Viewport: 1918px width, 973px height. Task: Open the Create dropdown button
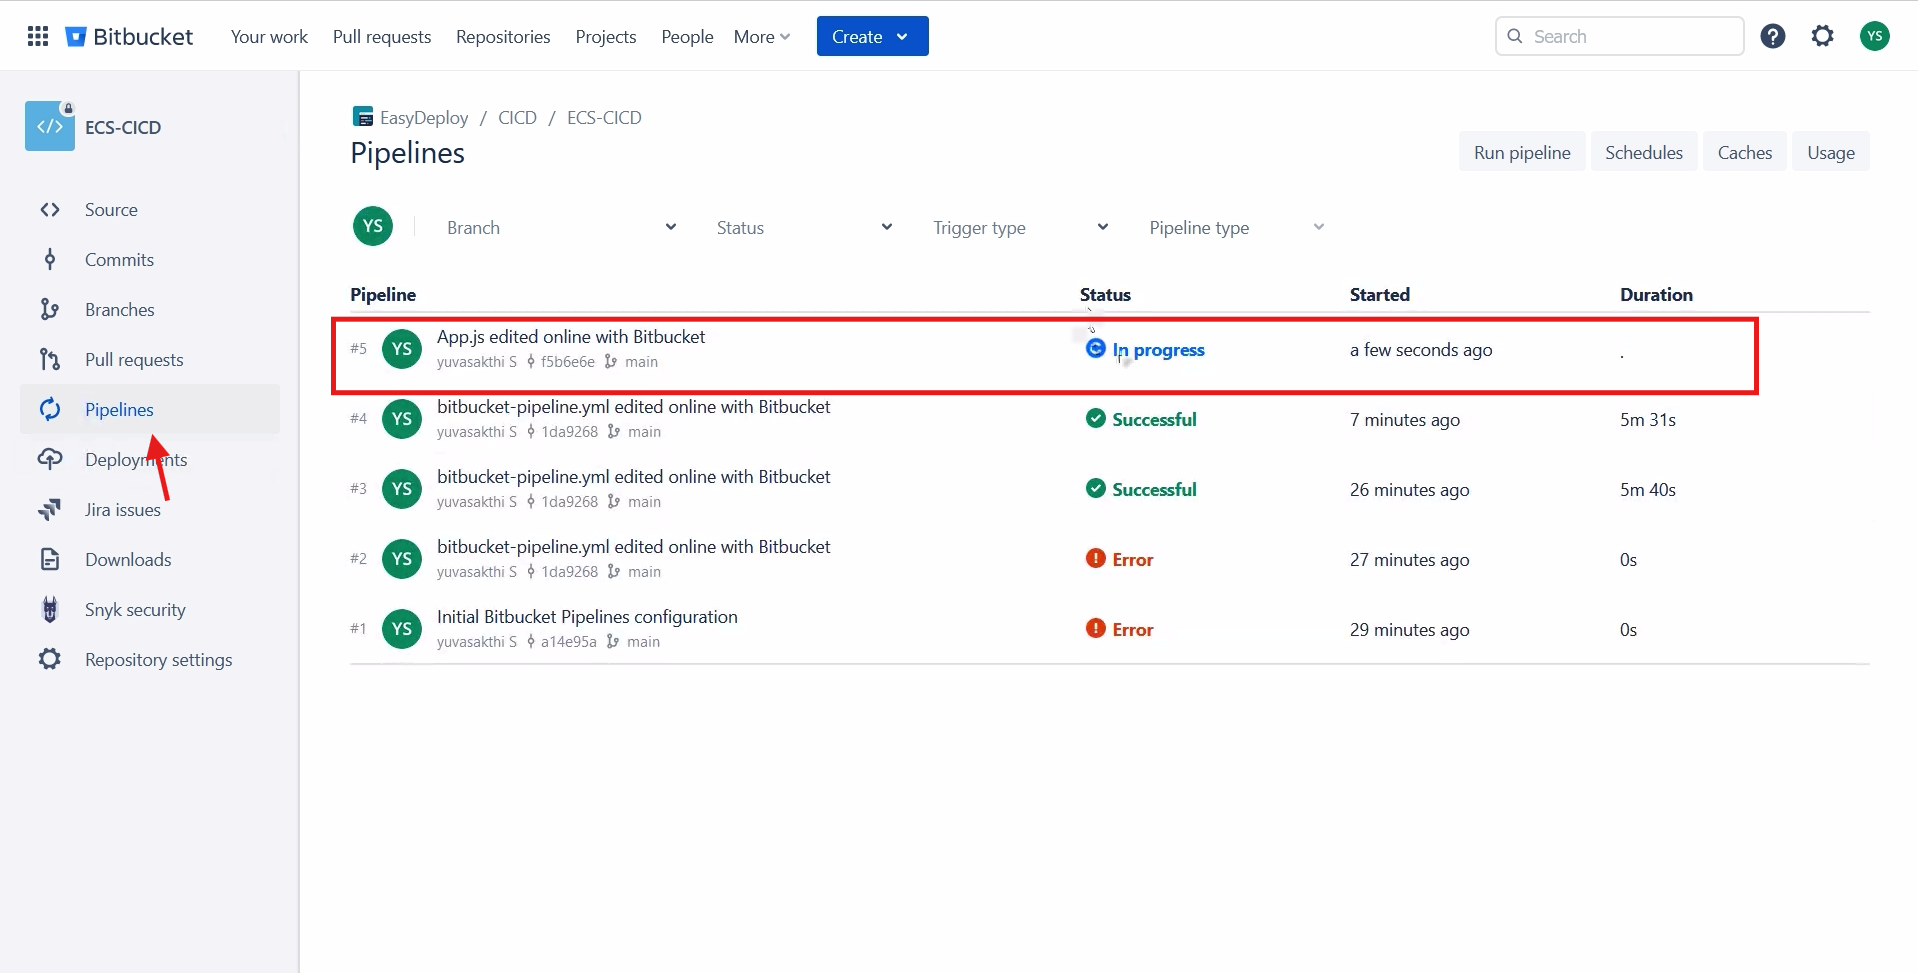(872, 37)
